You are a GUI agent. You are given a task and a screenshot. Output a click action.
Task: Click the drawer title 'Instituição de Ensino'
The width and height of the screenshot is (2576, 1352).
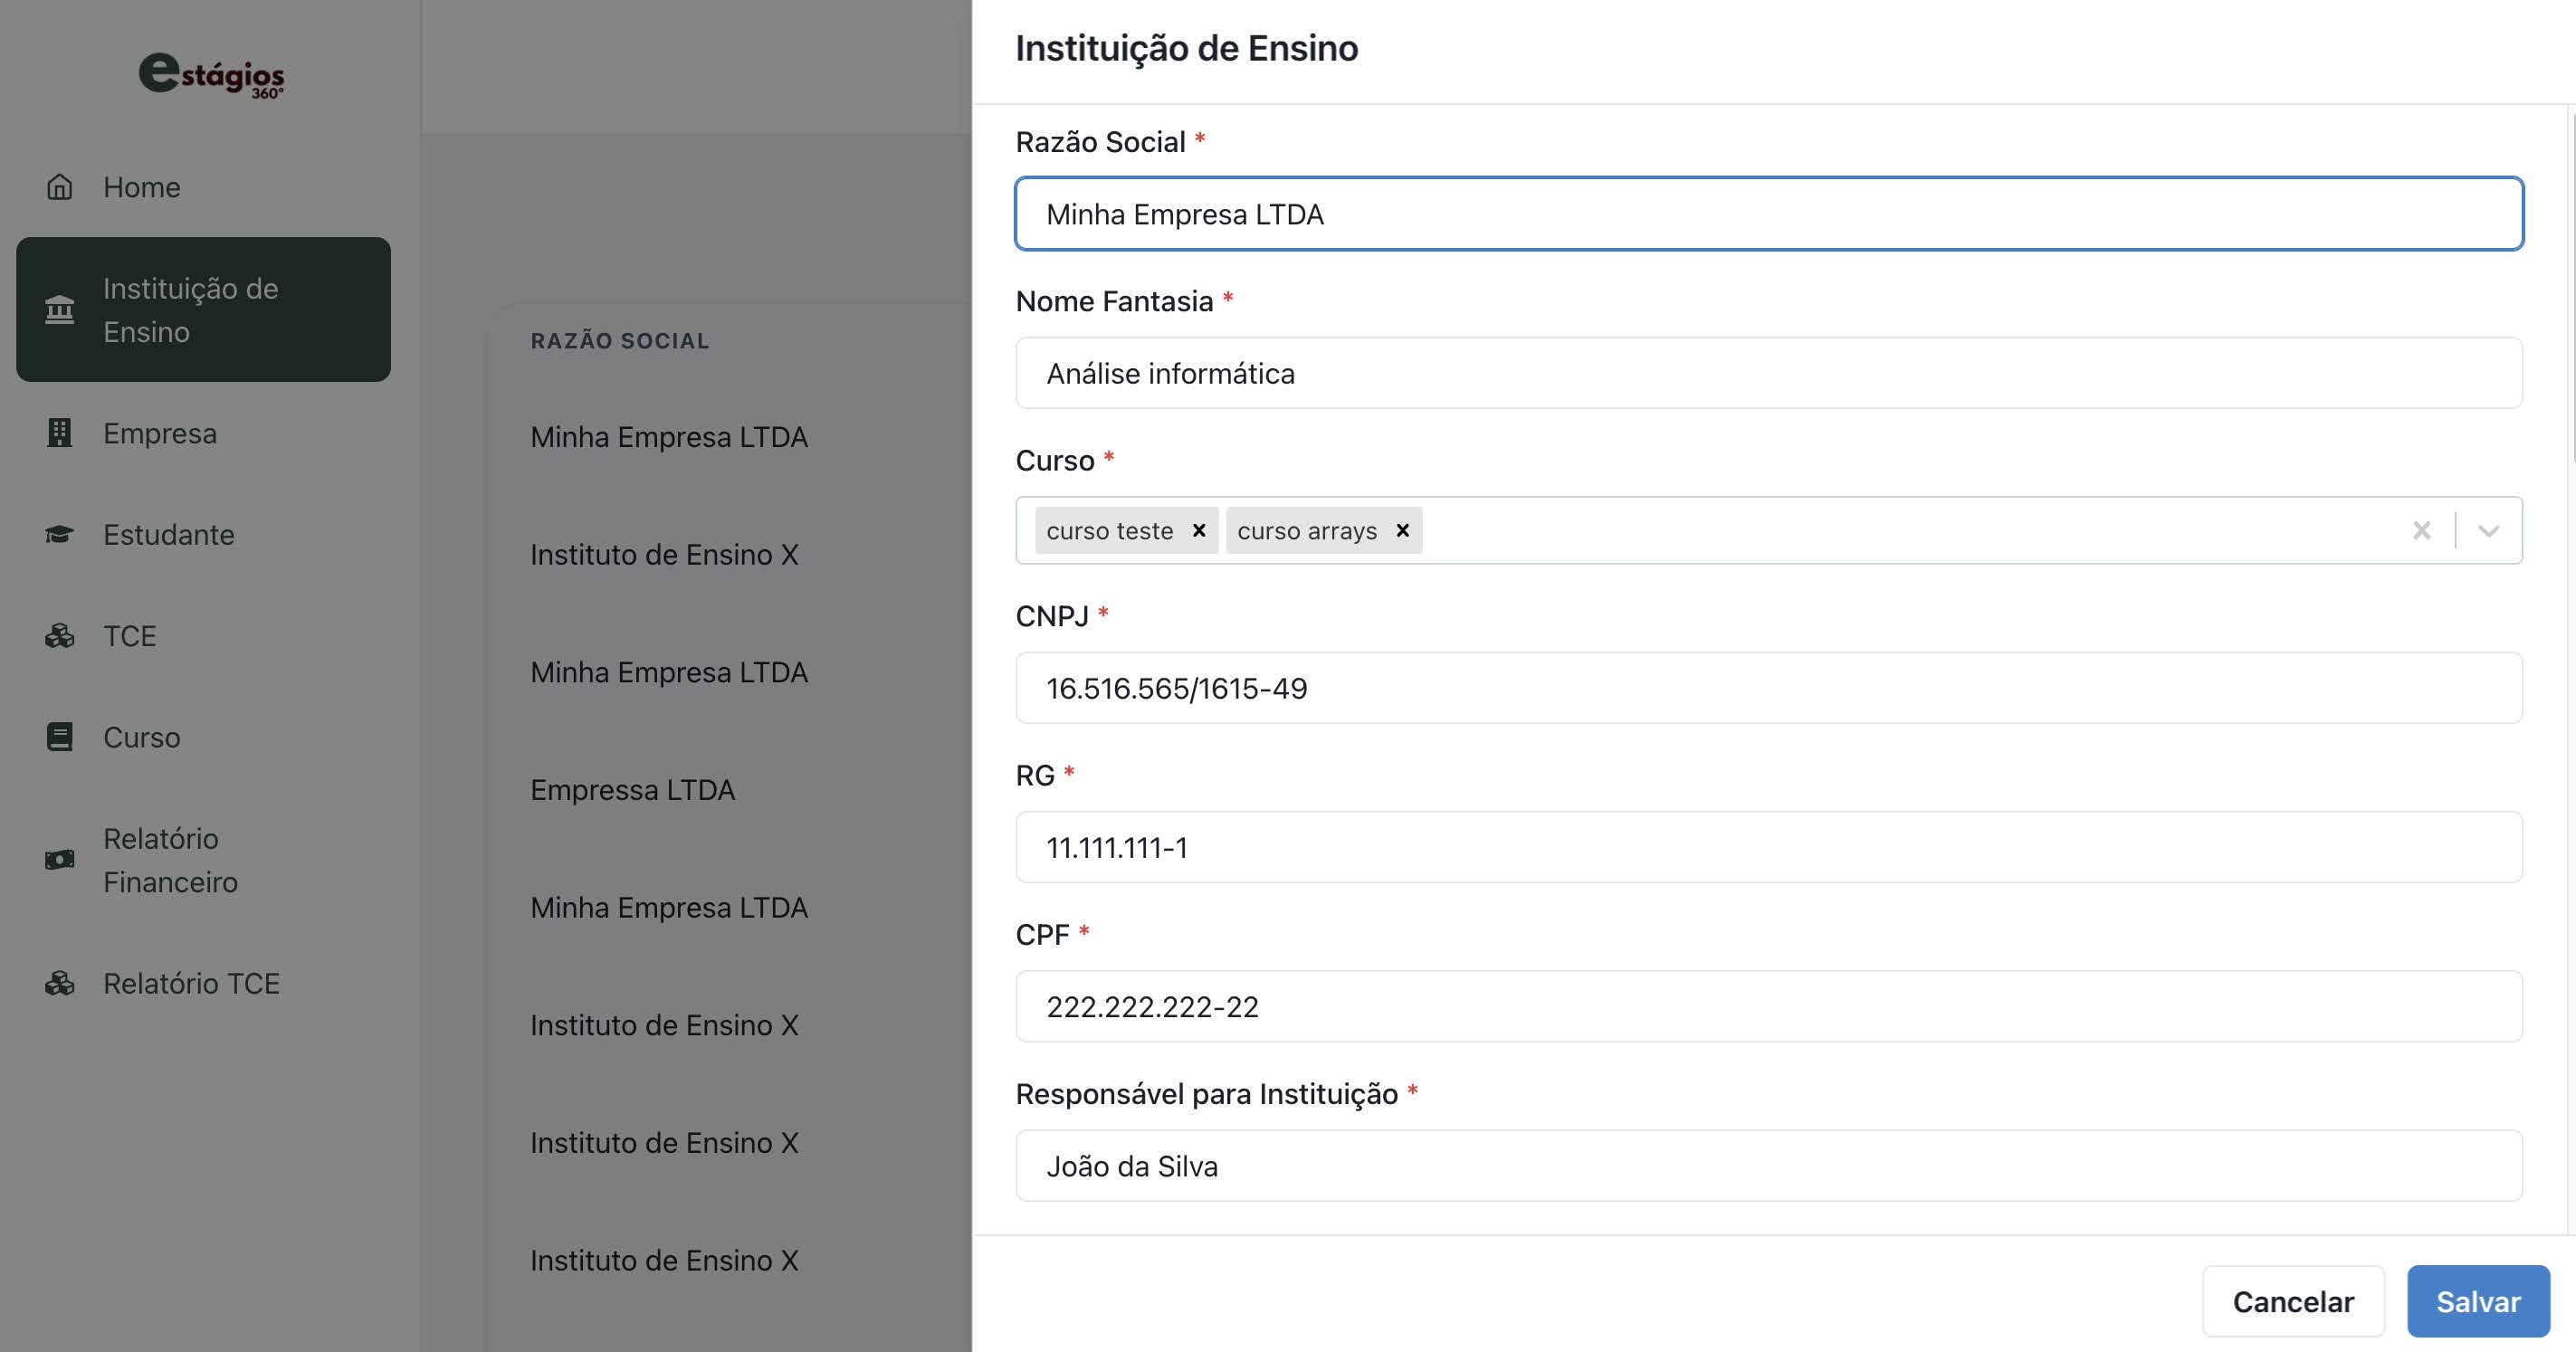point(1187,48)
